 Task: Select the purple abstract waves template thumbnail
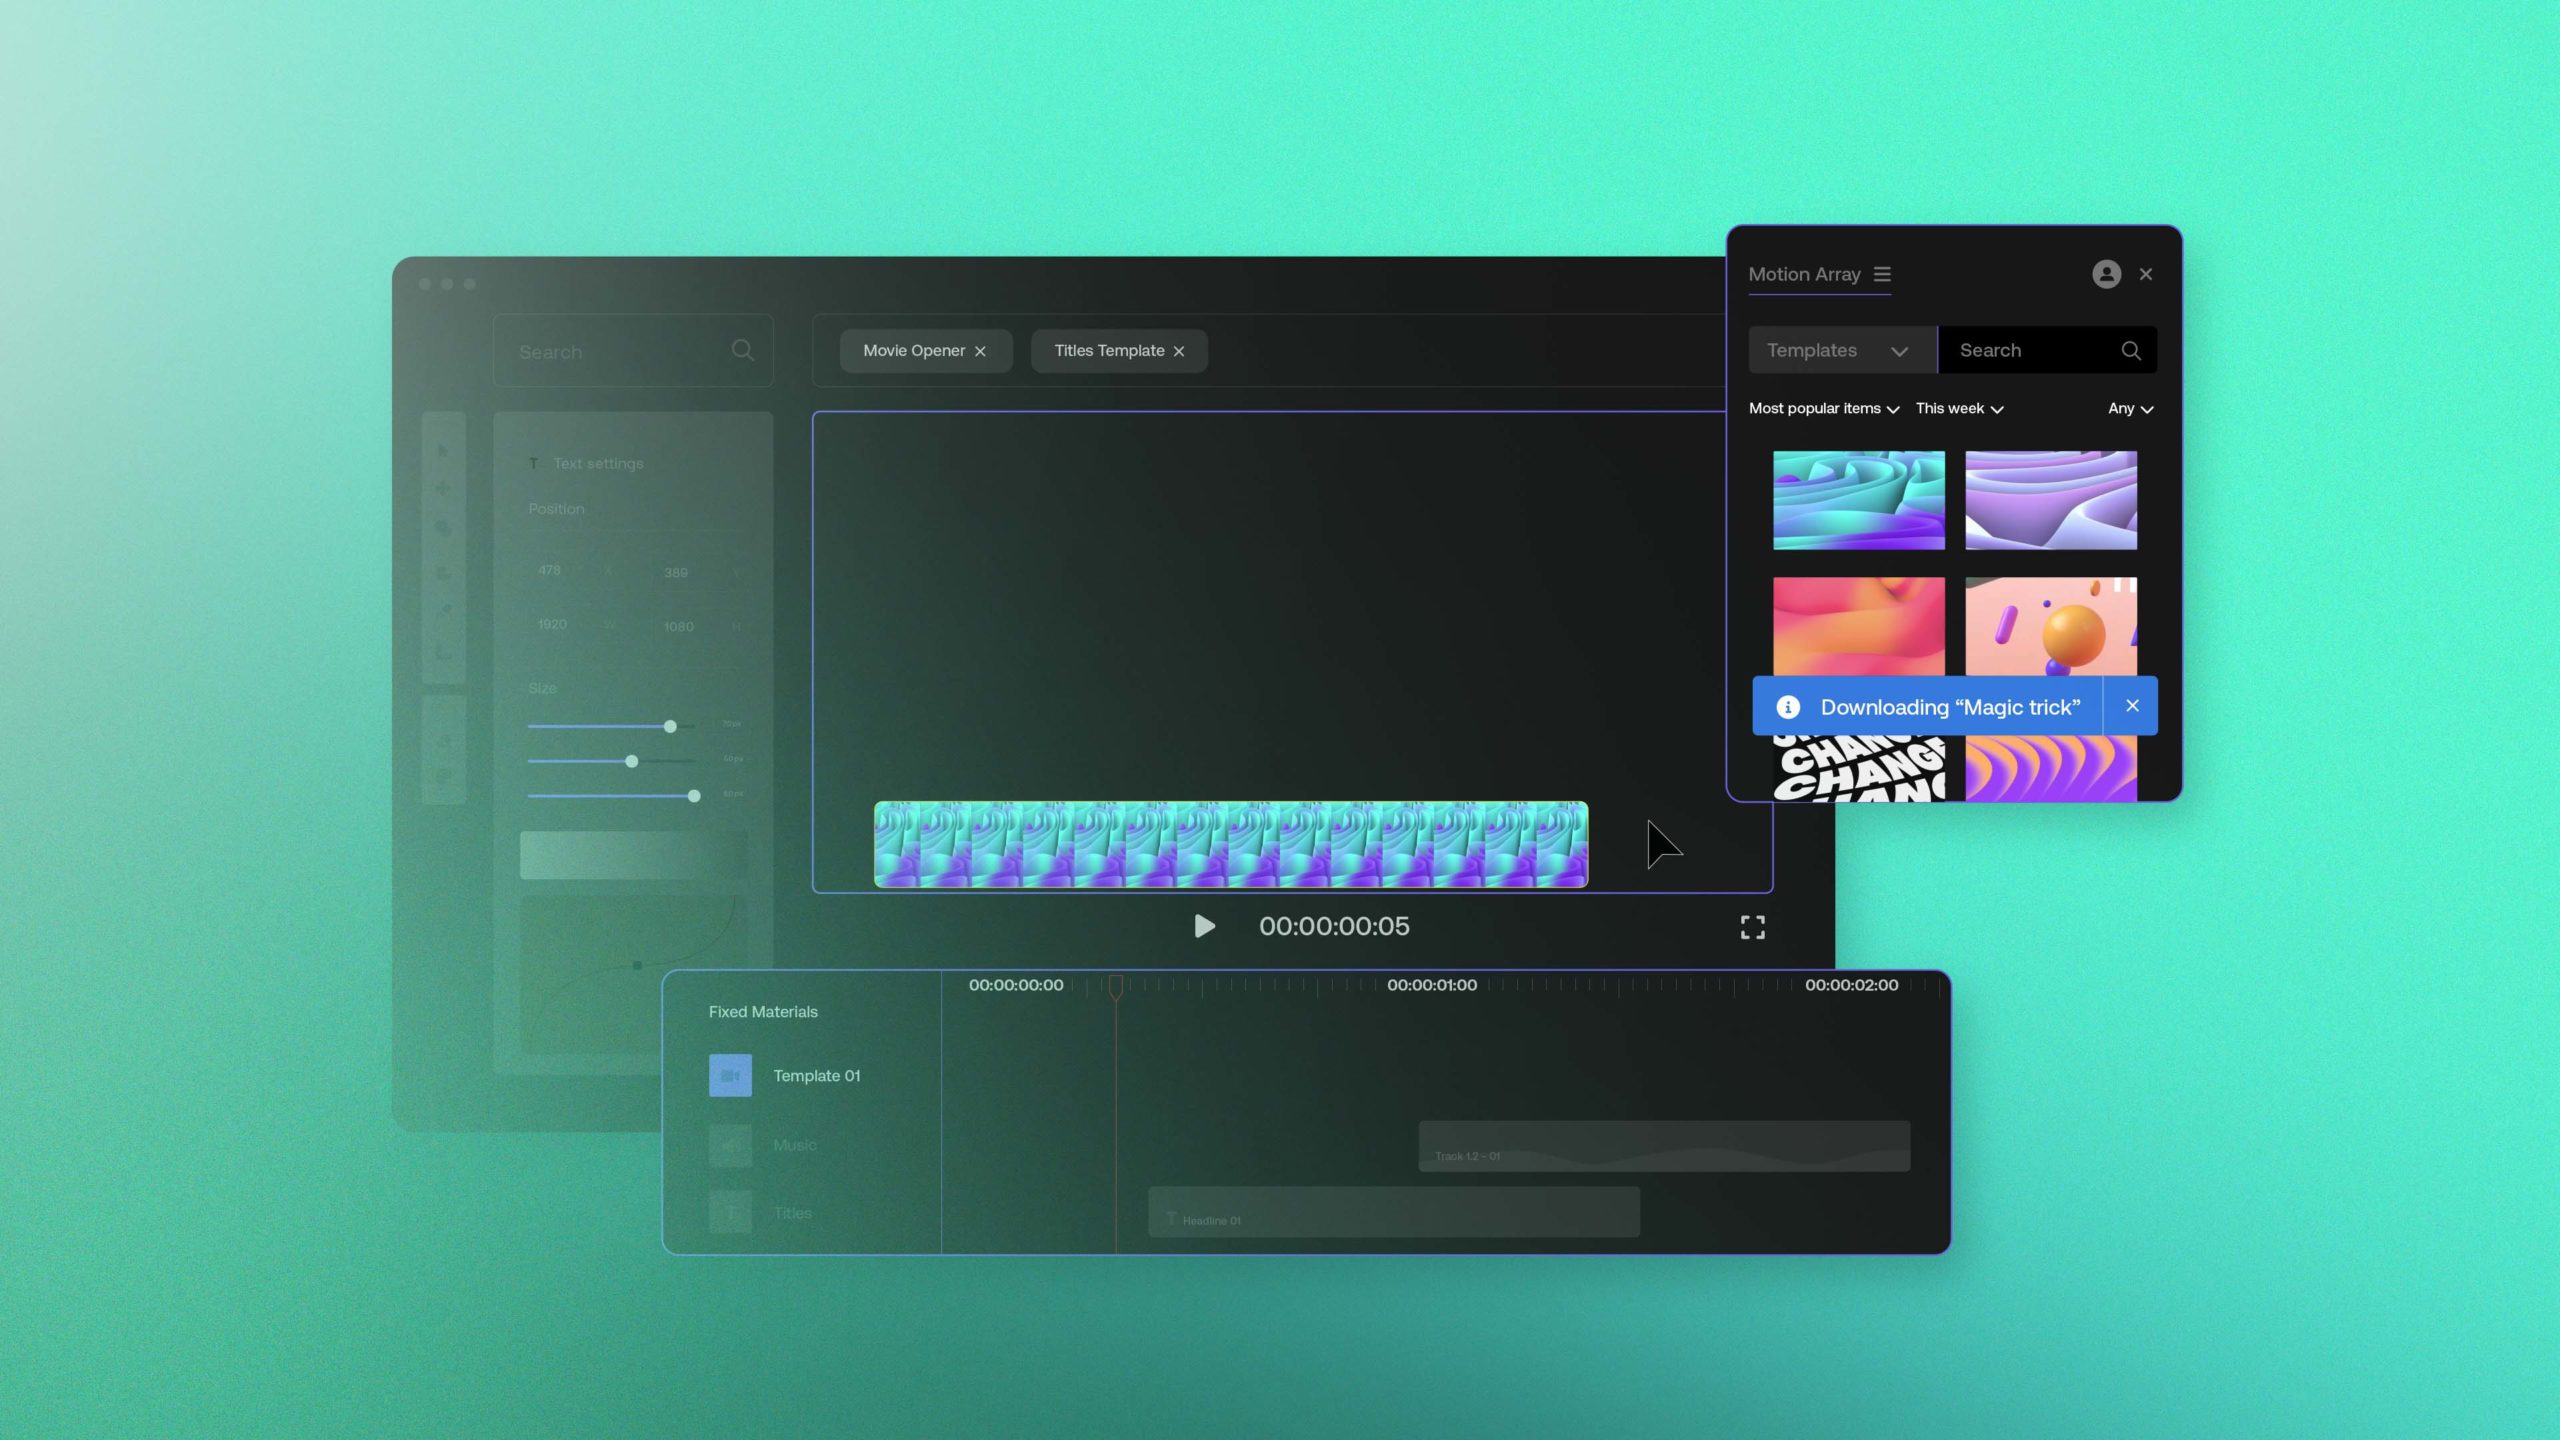tap(2050, 499)
